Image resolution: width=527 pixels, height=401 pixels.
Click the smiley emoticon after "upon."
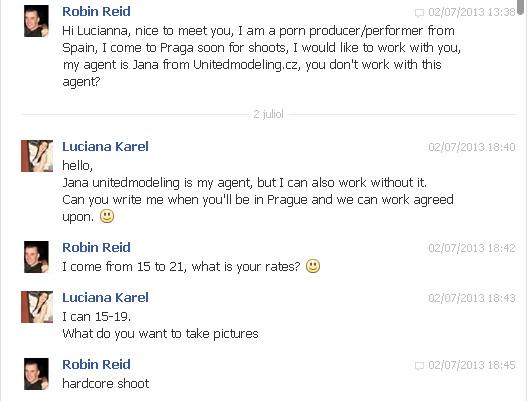tap(107, 216)
